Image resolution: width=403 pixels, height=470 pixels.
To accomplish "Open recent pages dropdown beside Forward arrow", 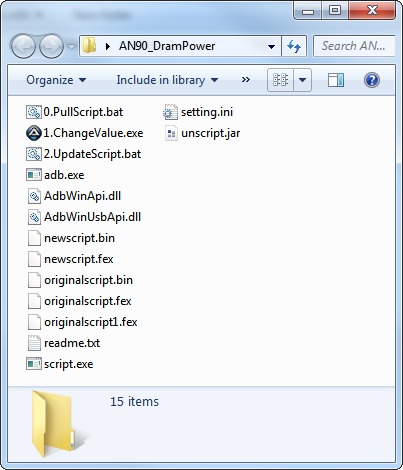I will [71, 46].
